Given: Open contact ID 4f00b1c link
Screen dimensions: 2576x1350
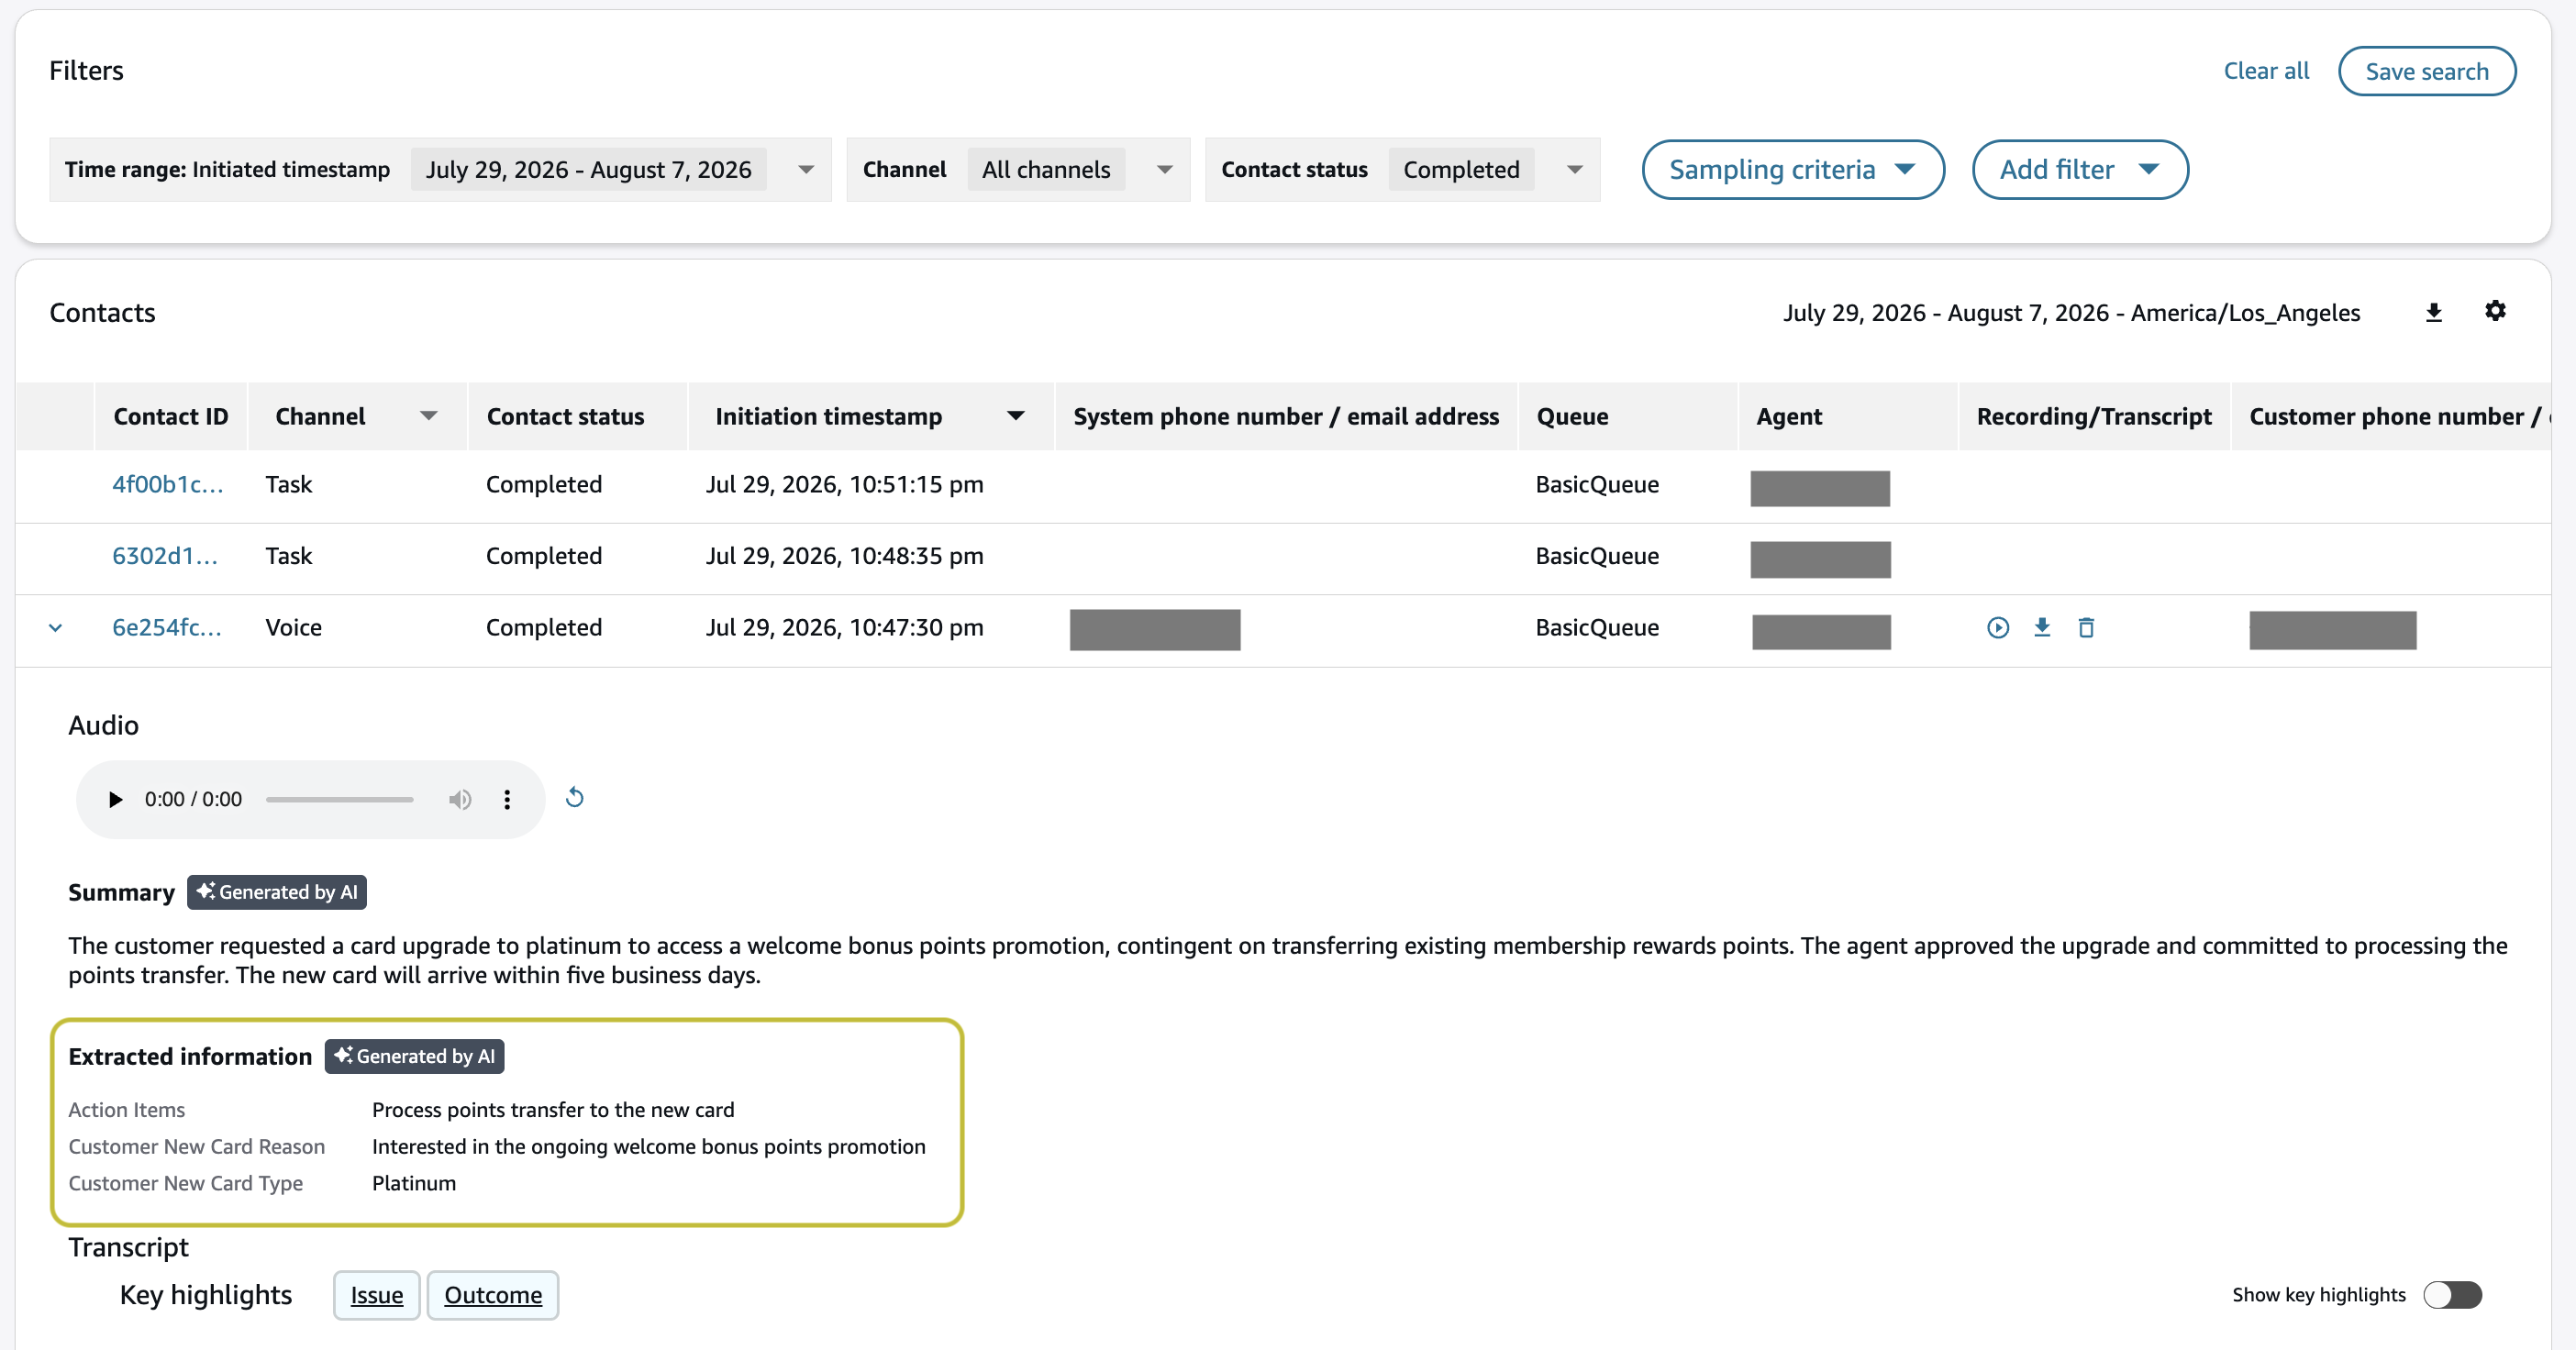Looking at the screenshot, I should 167,485.
